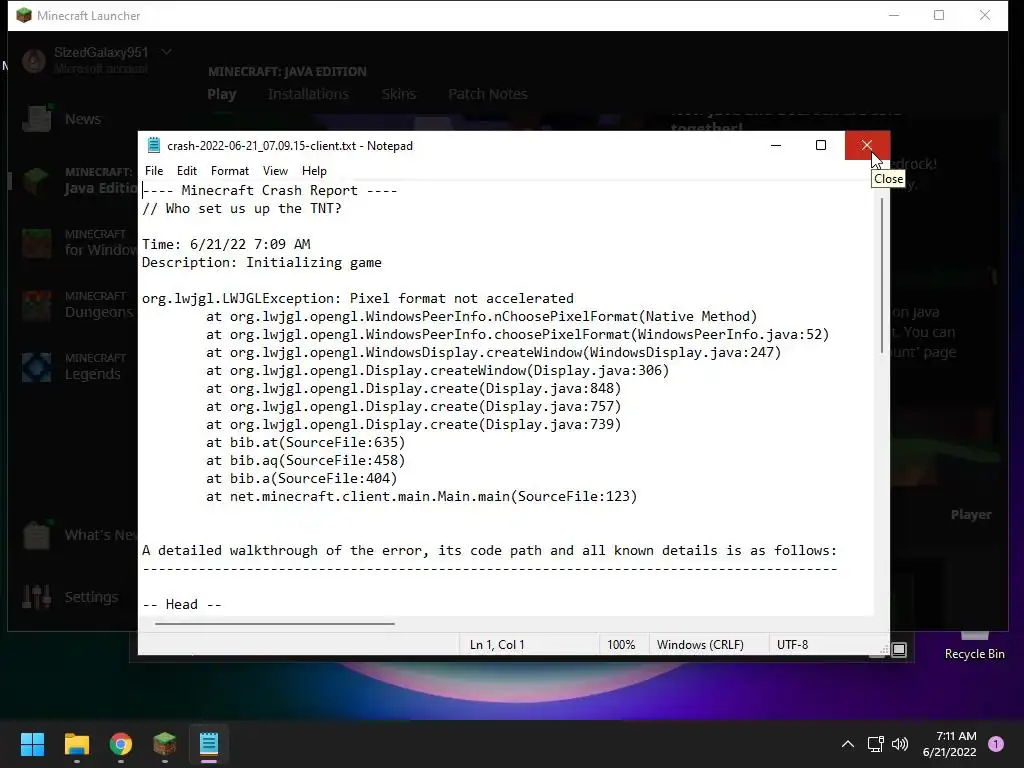The height and width of the screenshot is (768, 1024).
Task: Click the 'Description: Initializing game' line
Action: [262, 263]
